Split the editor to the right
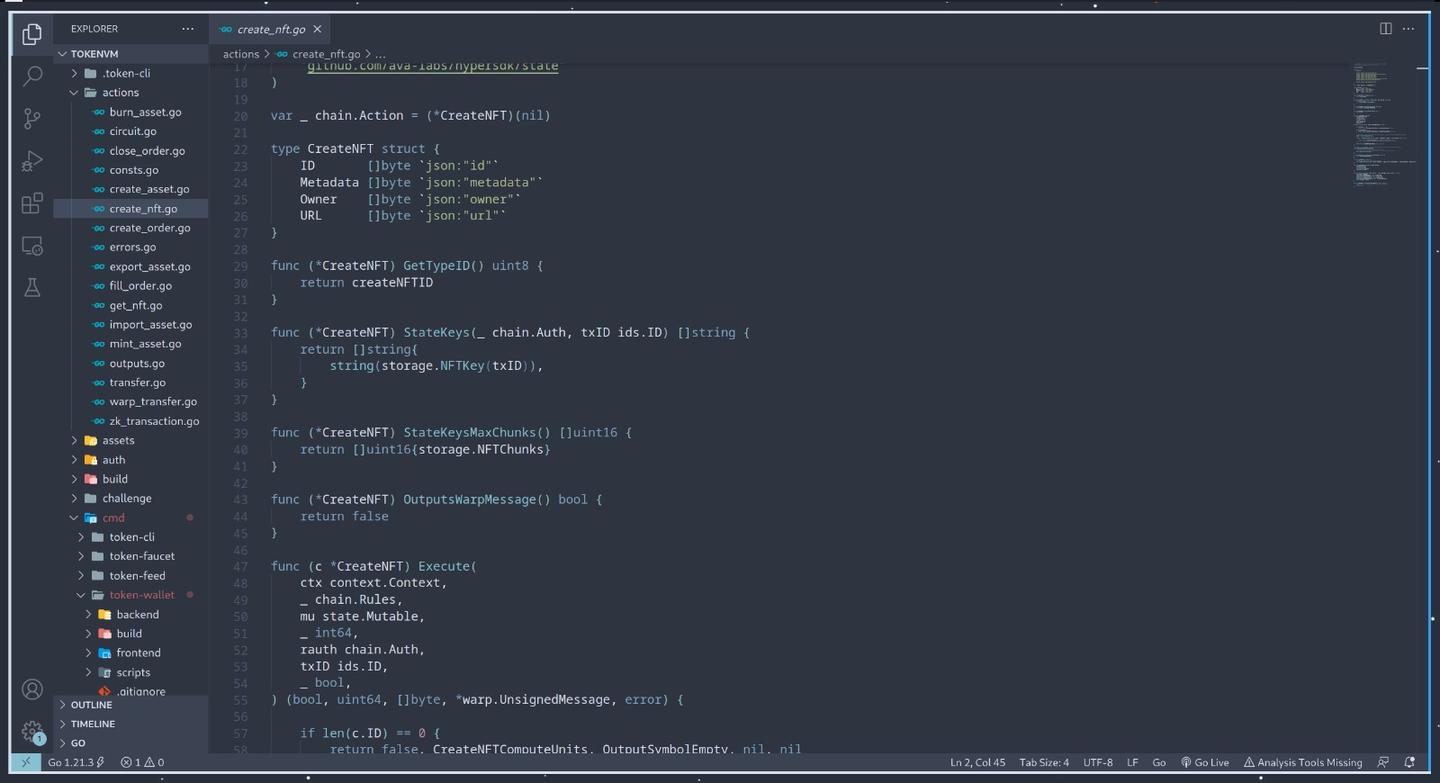This screenshot has height=783, width=1440. pos(1385,29)
